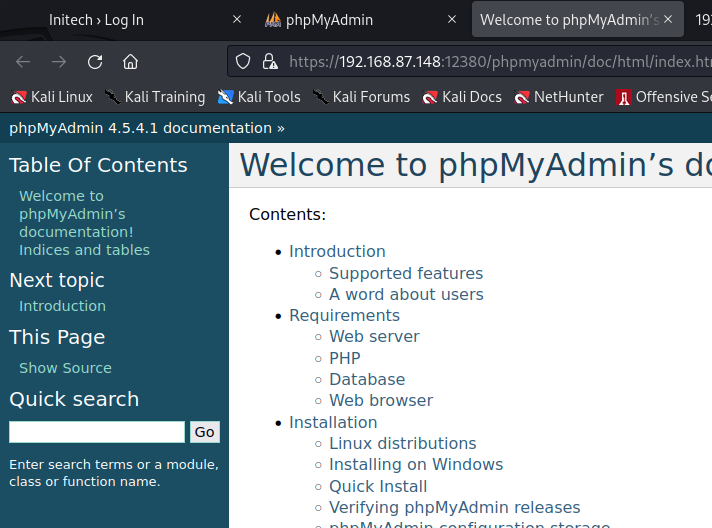Open sidebar Introduction next topic link
This screenshot has height=528, width=712.
click(62, 306)
